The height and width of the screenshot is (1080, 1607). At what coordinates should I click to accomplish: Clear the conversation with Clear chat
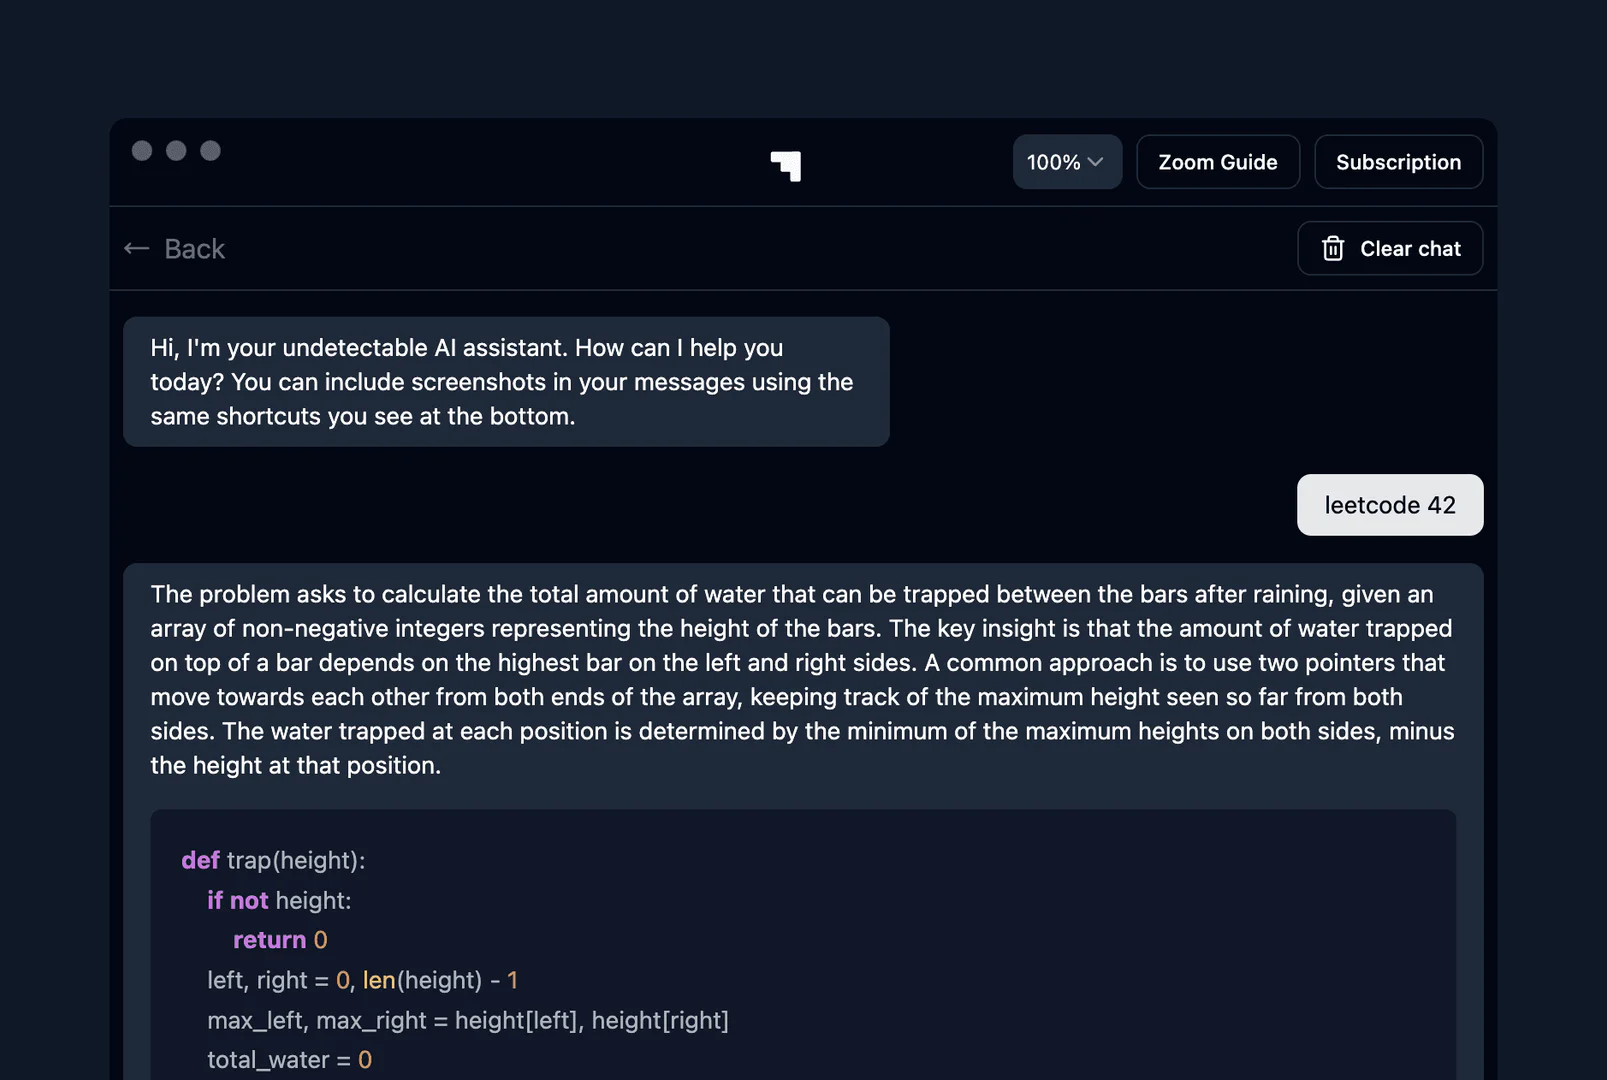pyautogui.click(x=1390, y=248)
